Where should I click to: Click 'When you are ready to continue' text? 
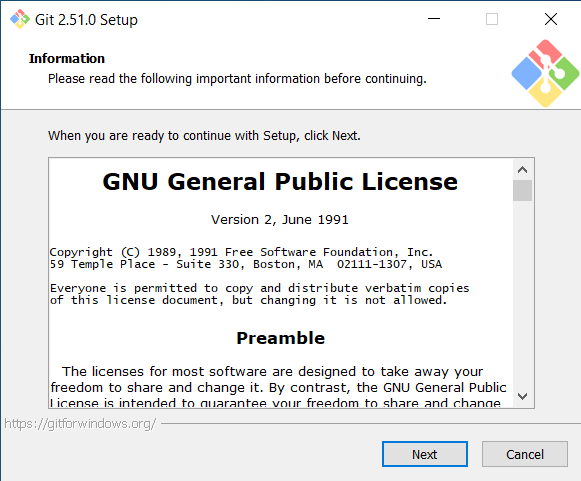[x=204, y=136]
